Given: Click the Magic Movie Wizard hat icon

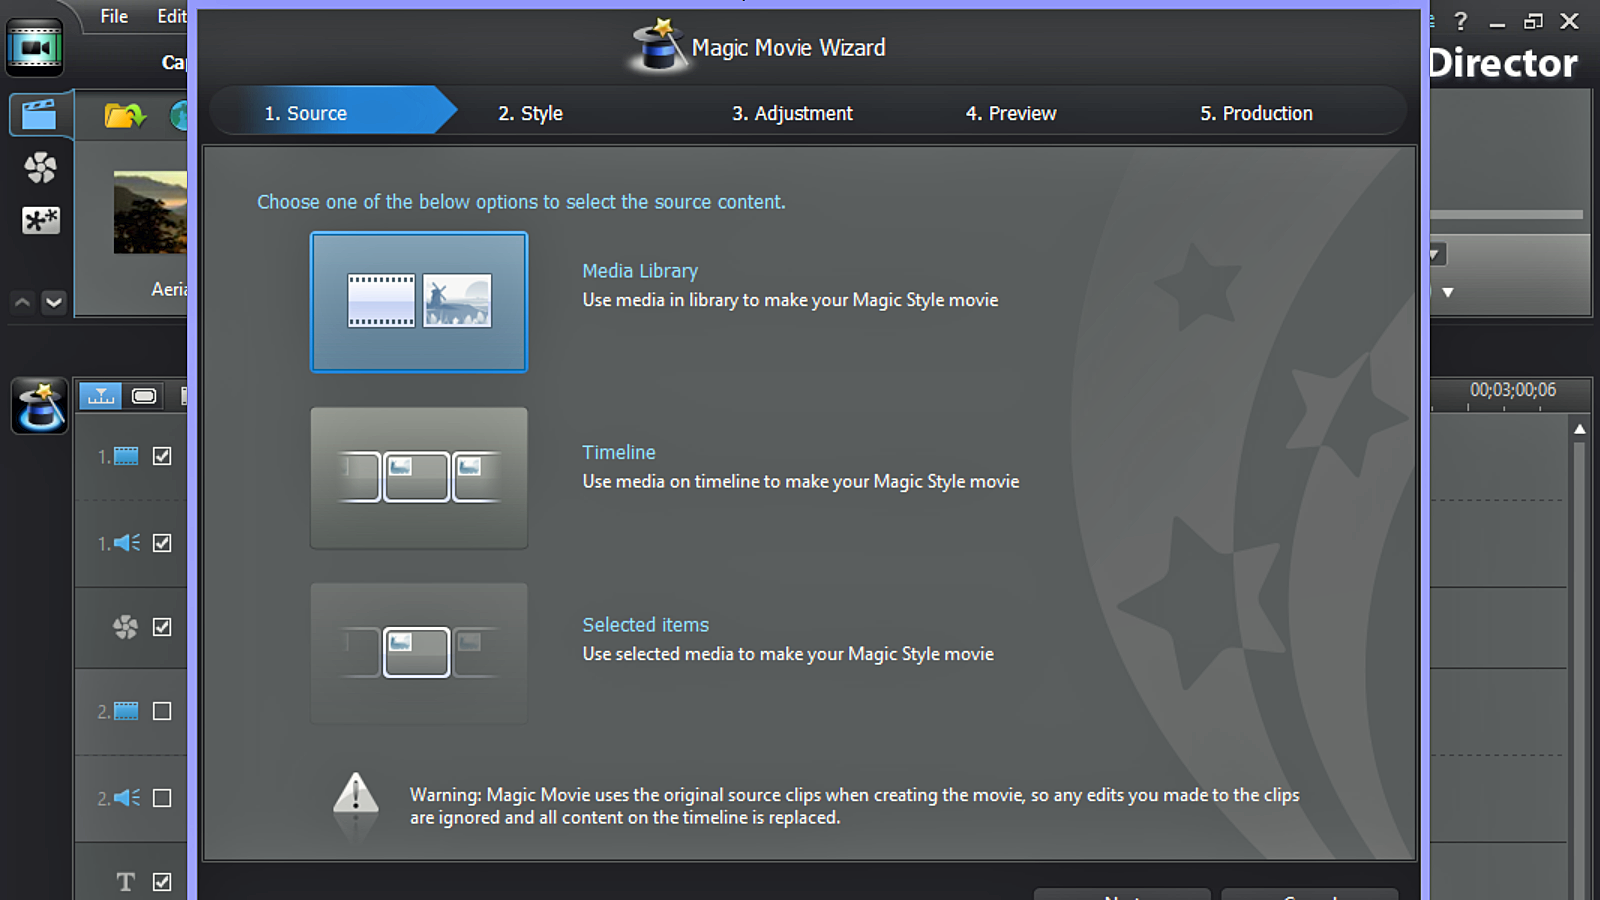Looking at the screenshot, I should click(x=40, y=406).
